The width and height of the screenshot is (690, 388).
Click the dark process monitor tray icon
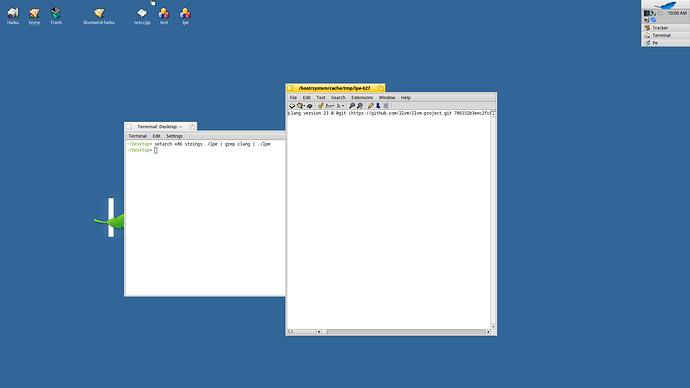(x=647, y=13)
